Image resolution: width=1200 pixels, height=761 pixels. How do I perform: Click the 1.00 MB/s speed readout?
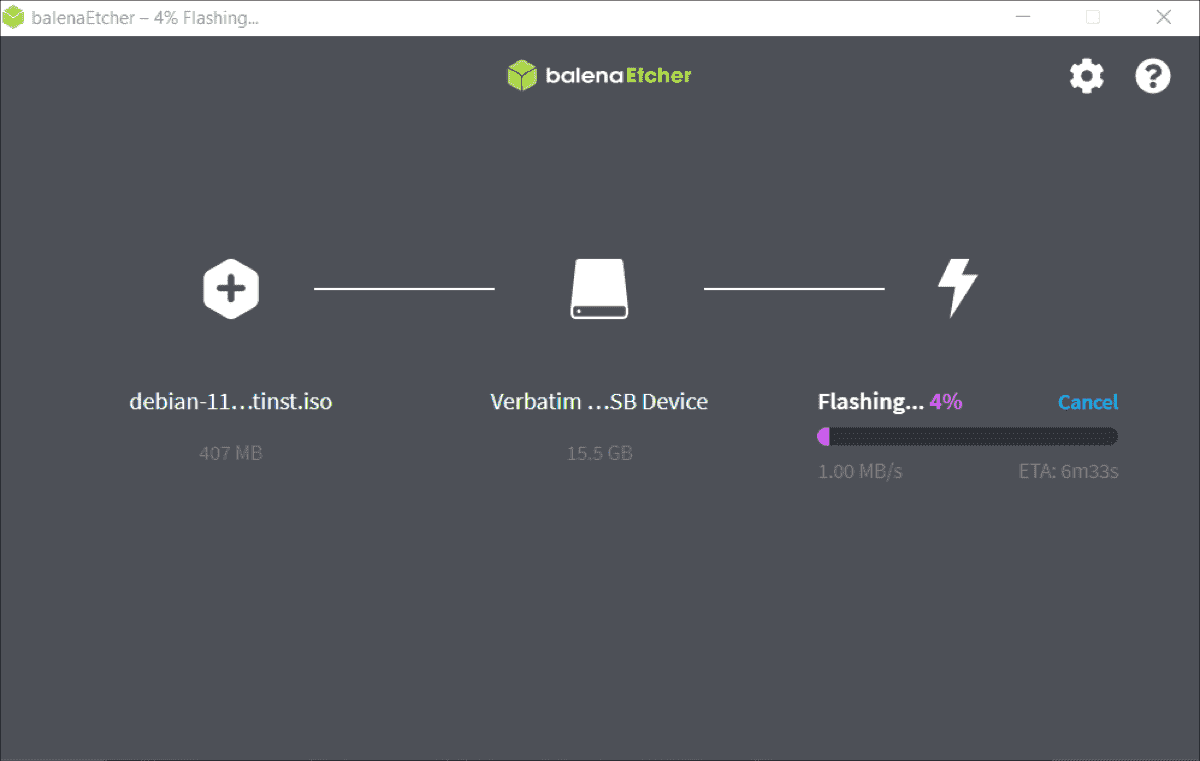click(x=860, y=471)
